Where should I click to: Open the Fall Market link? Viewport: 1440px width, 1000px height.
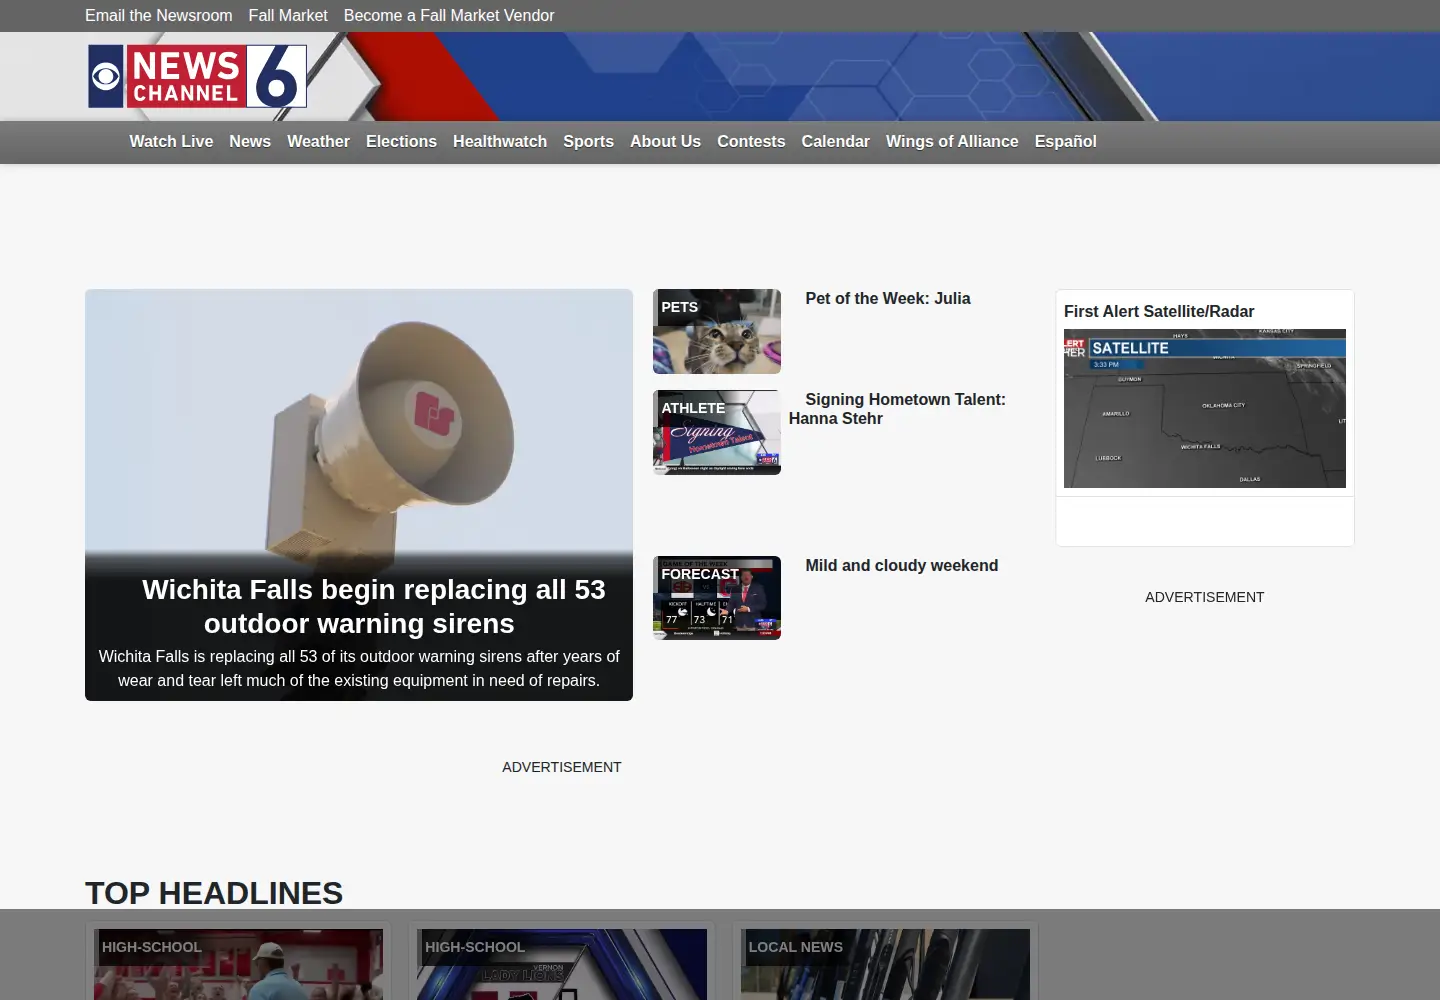(288, 16)
